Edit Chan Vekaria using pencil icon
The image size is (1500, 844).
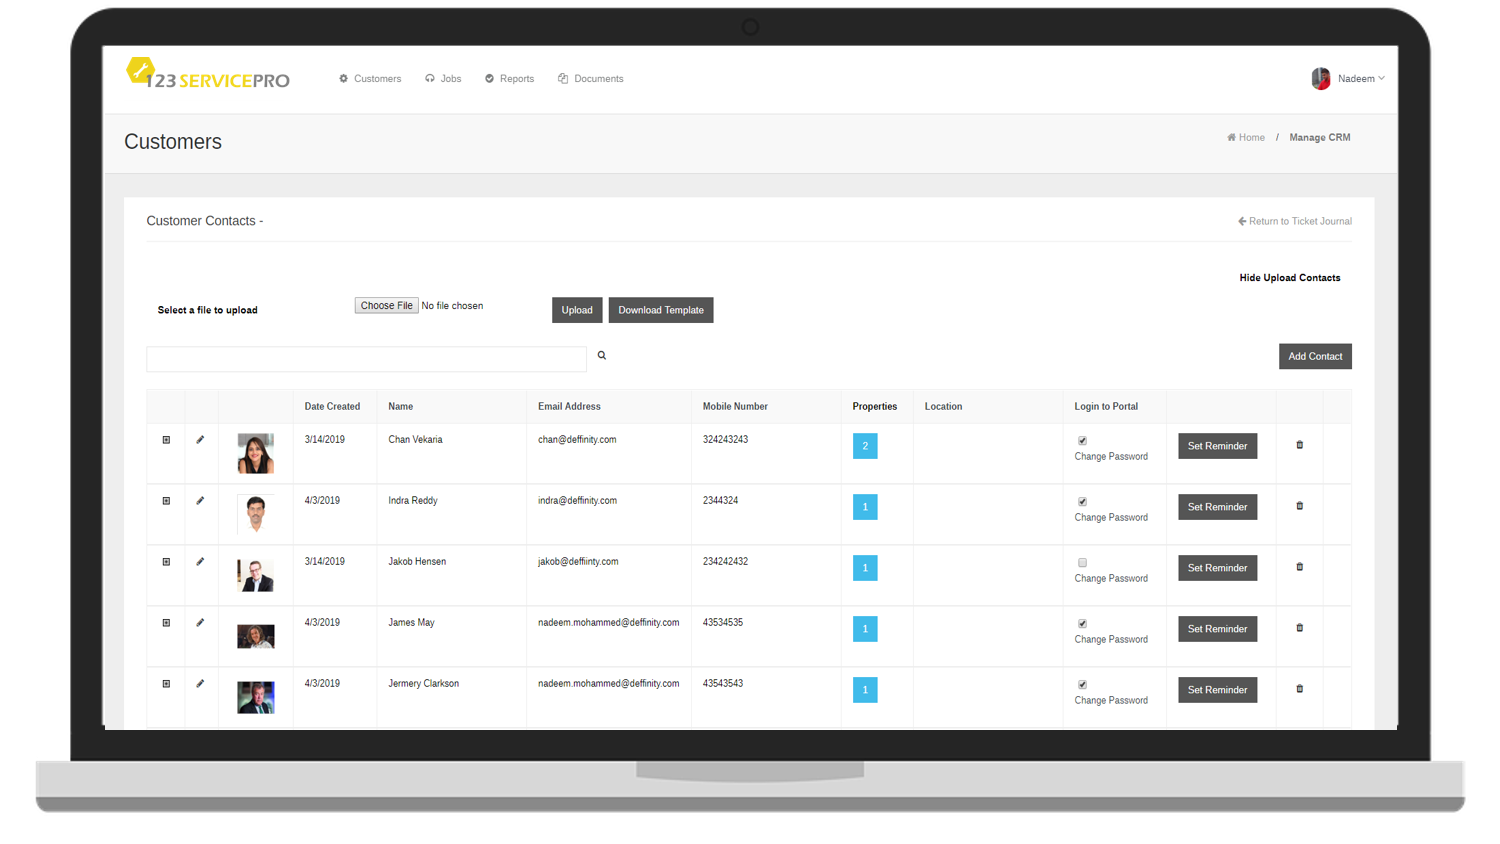coord(200,440)
